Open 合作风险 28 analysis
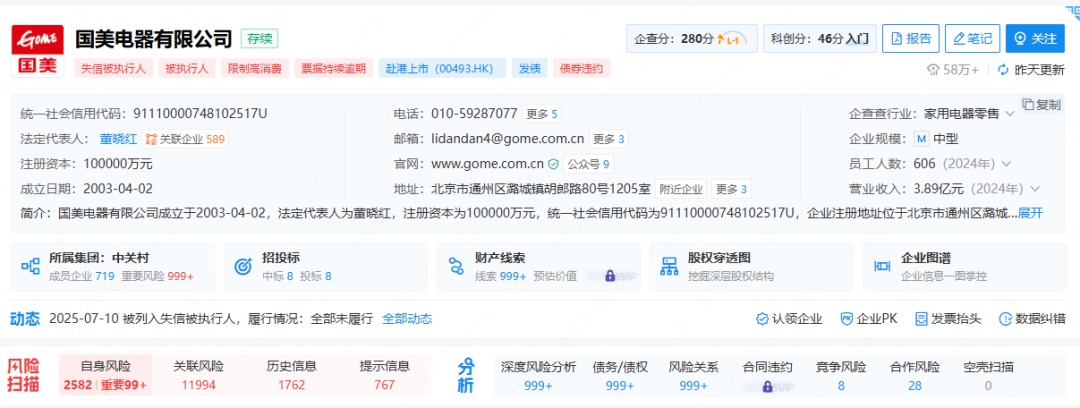 pyautogui.click(x=915, y=376)
